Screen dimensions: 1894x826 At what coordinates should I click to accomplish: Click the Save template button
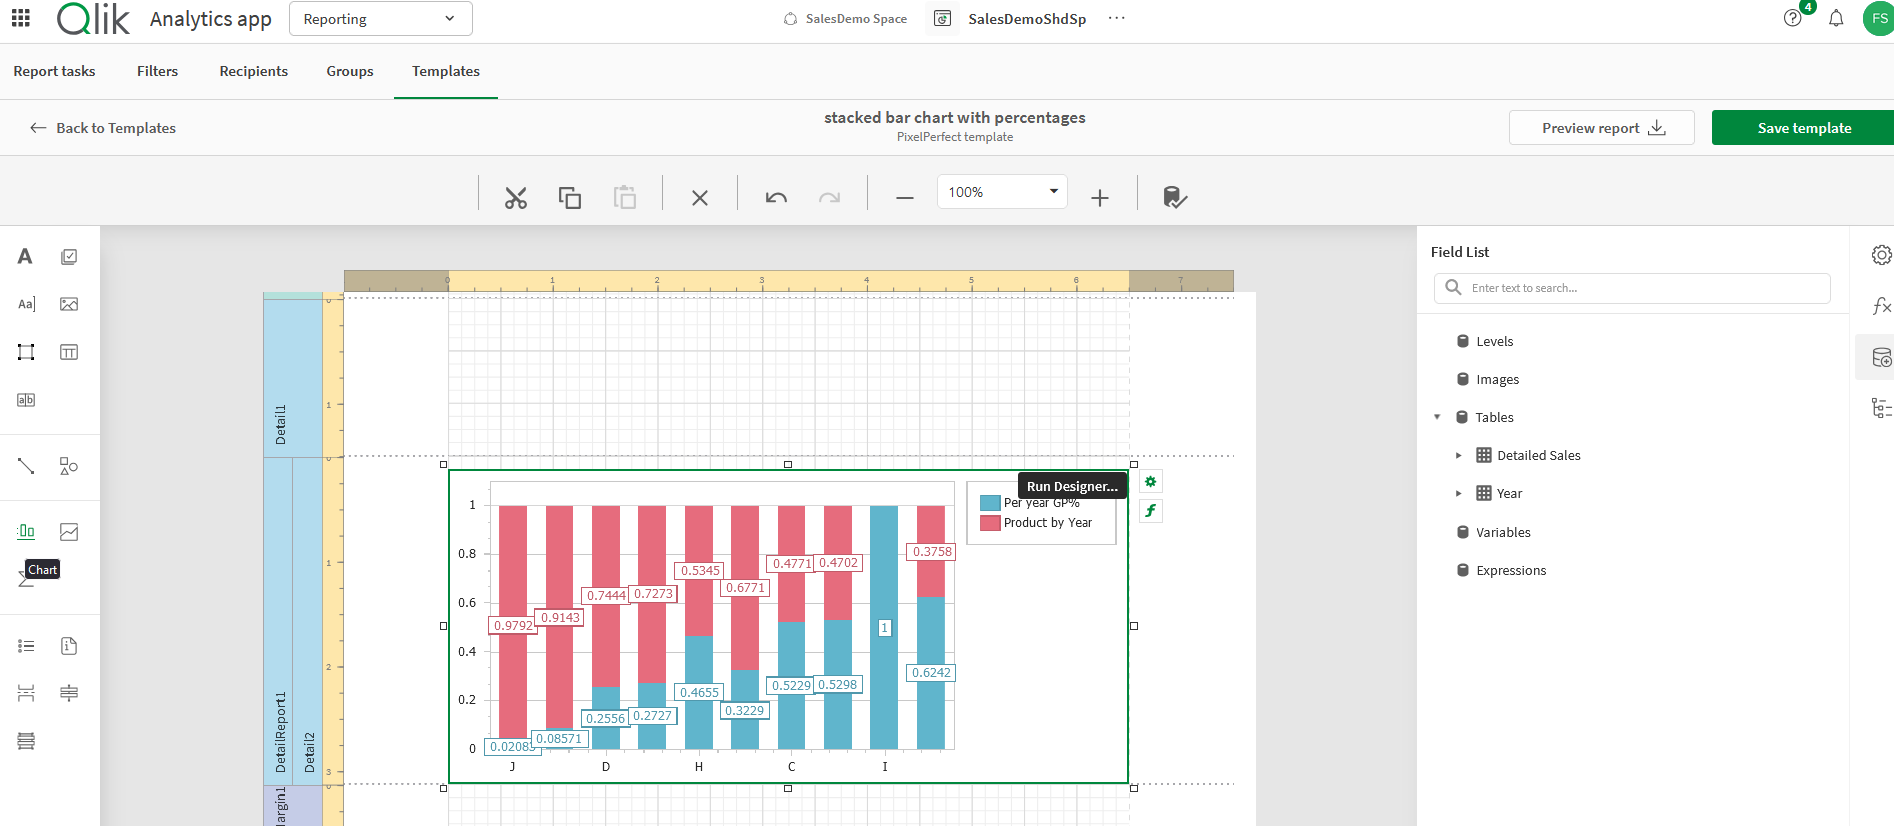pyautogui.click(x=1803, y=128)
